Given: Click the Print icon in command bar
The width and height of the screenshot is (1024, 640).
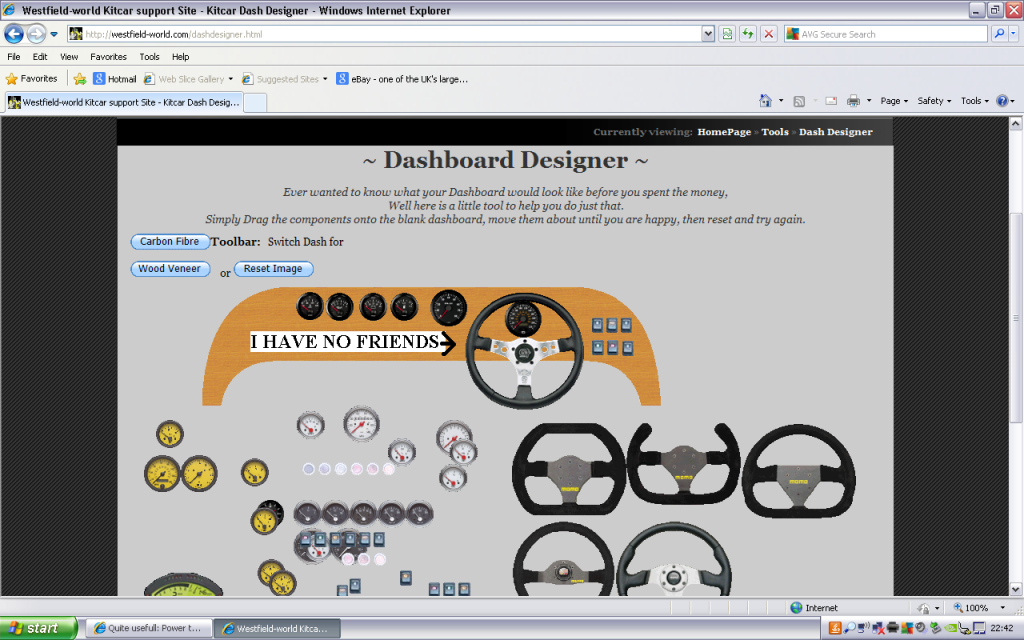Looking at the screenshot, I should coord(853,101).
